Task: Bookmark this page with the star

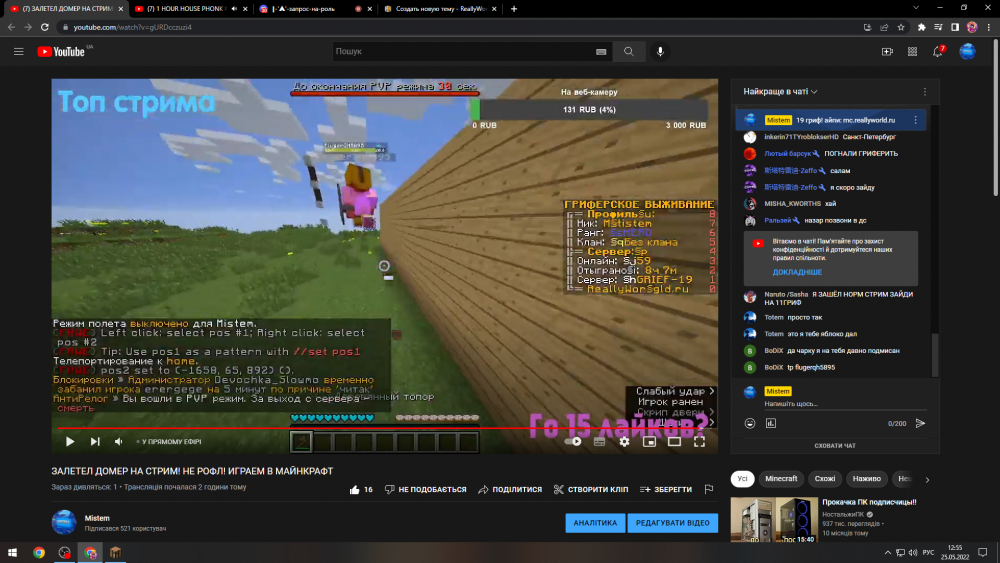Action: (901, 27)
